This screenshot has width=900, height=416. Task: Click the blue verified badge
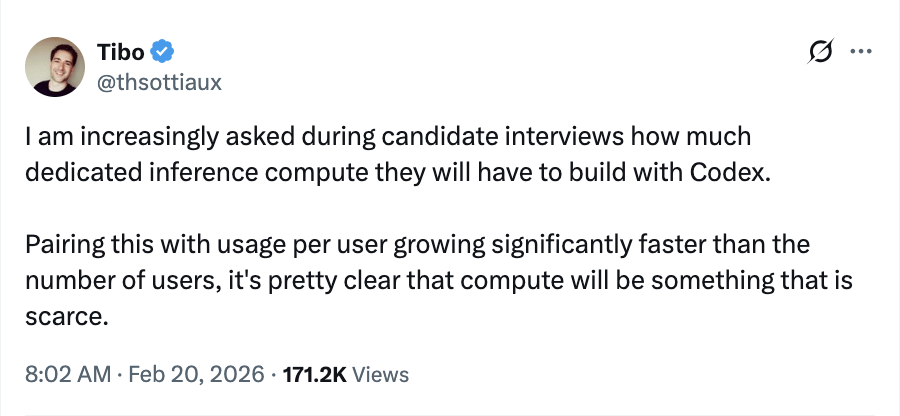(163, 51)
